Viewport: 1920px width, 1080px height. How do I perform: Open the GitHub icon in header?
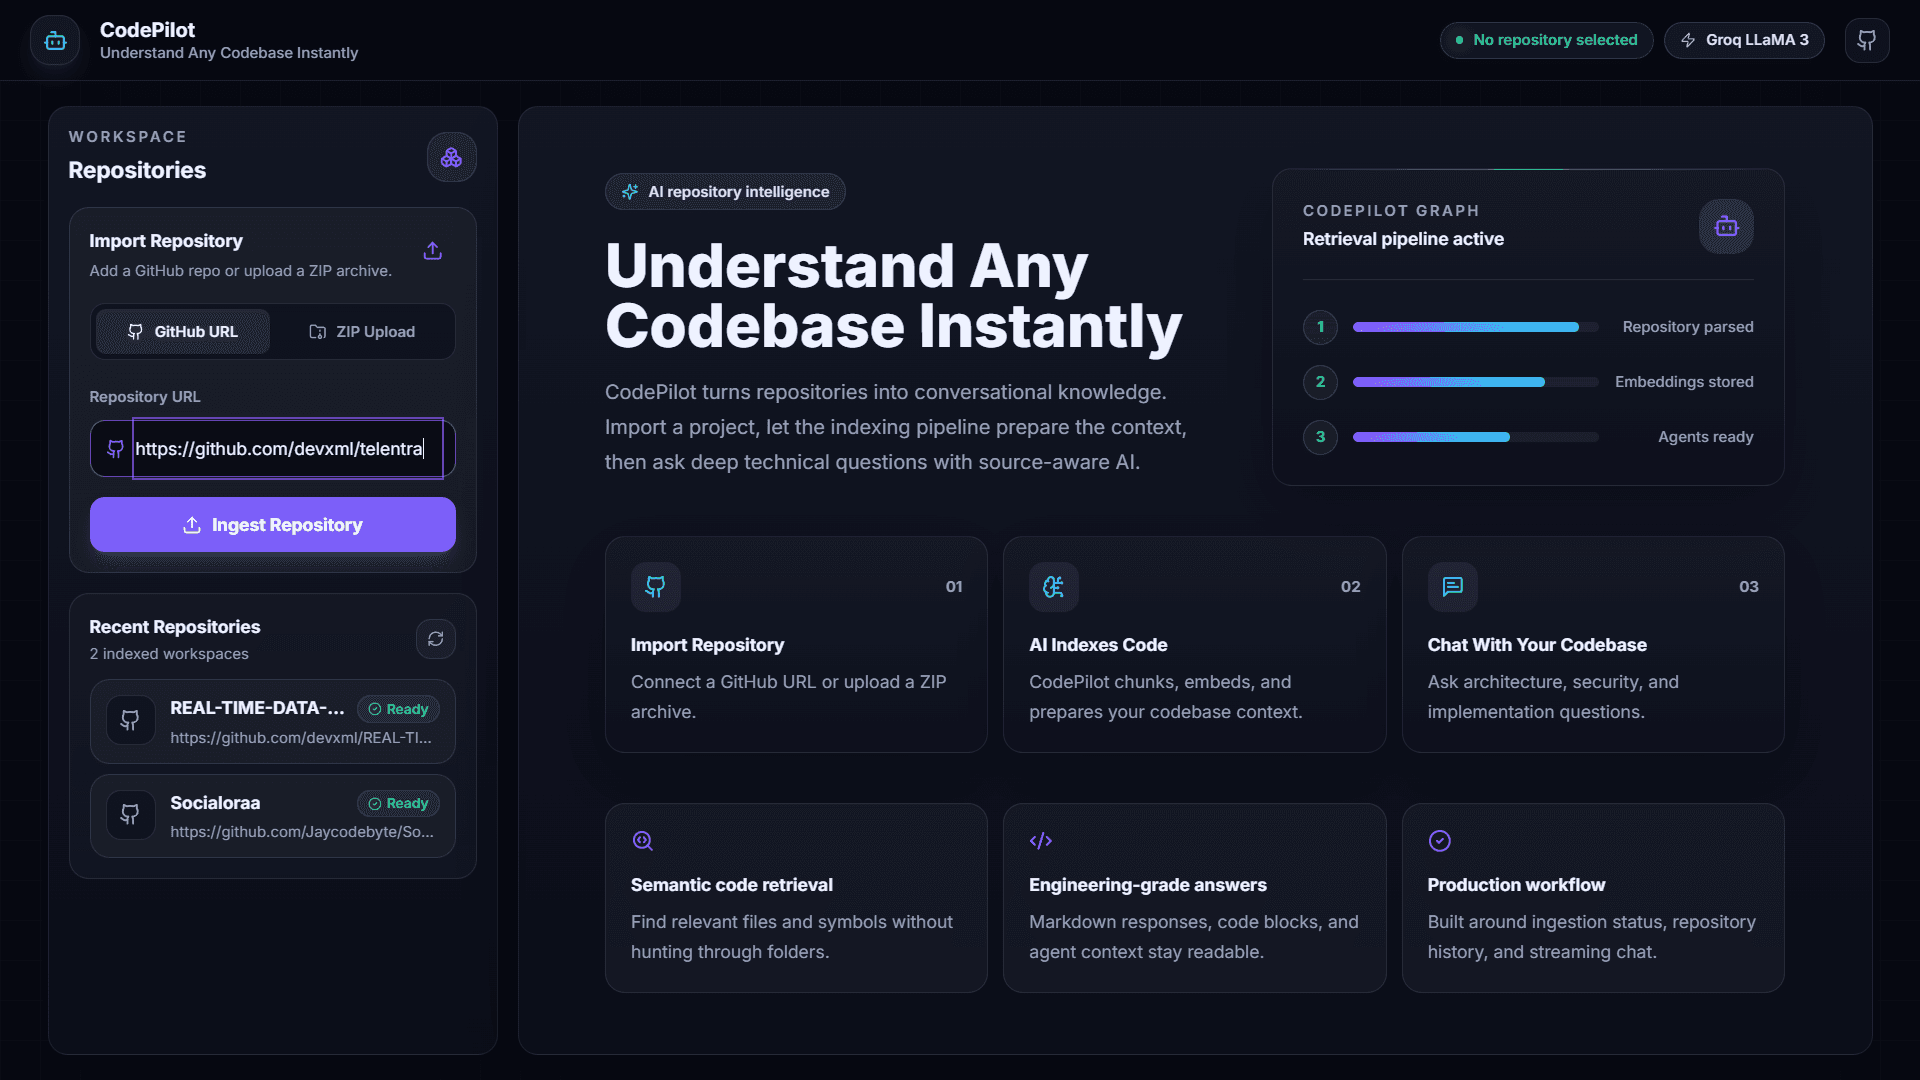click(x=1867, y=40)
